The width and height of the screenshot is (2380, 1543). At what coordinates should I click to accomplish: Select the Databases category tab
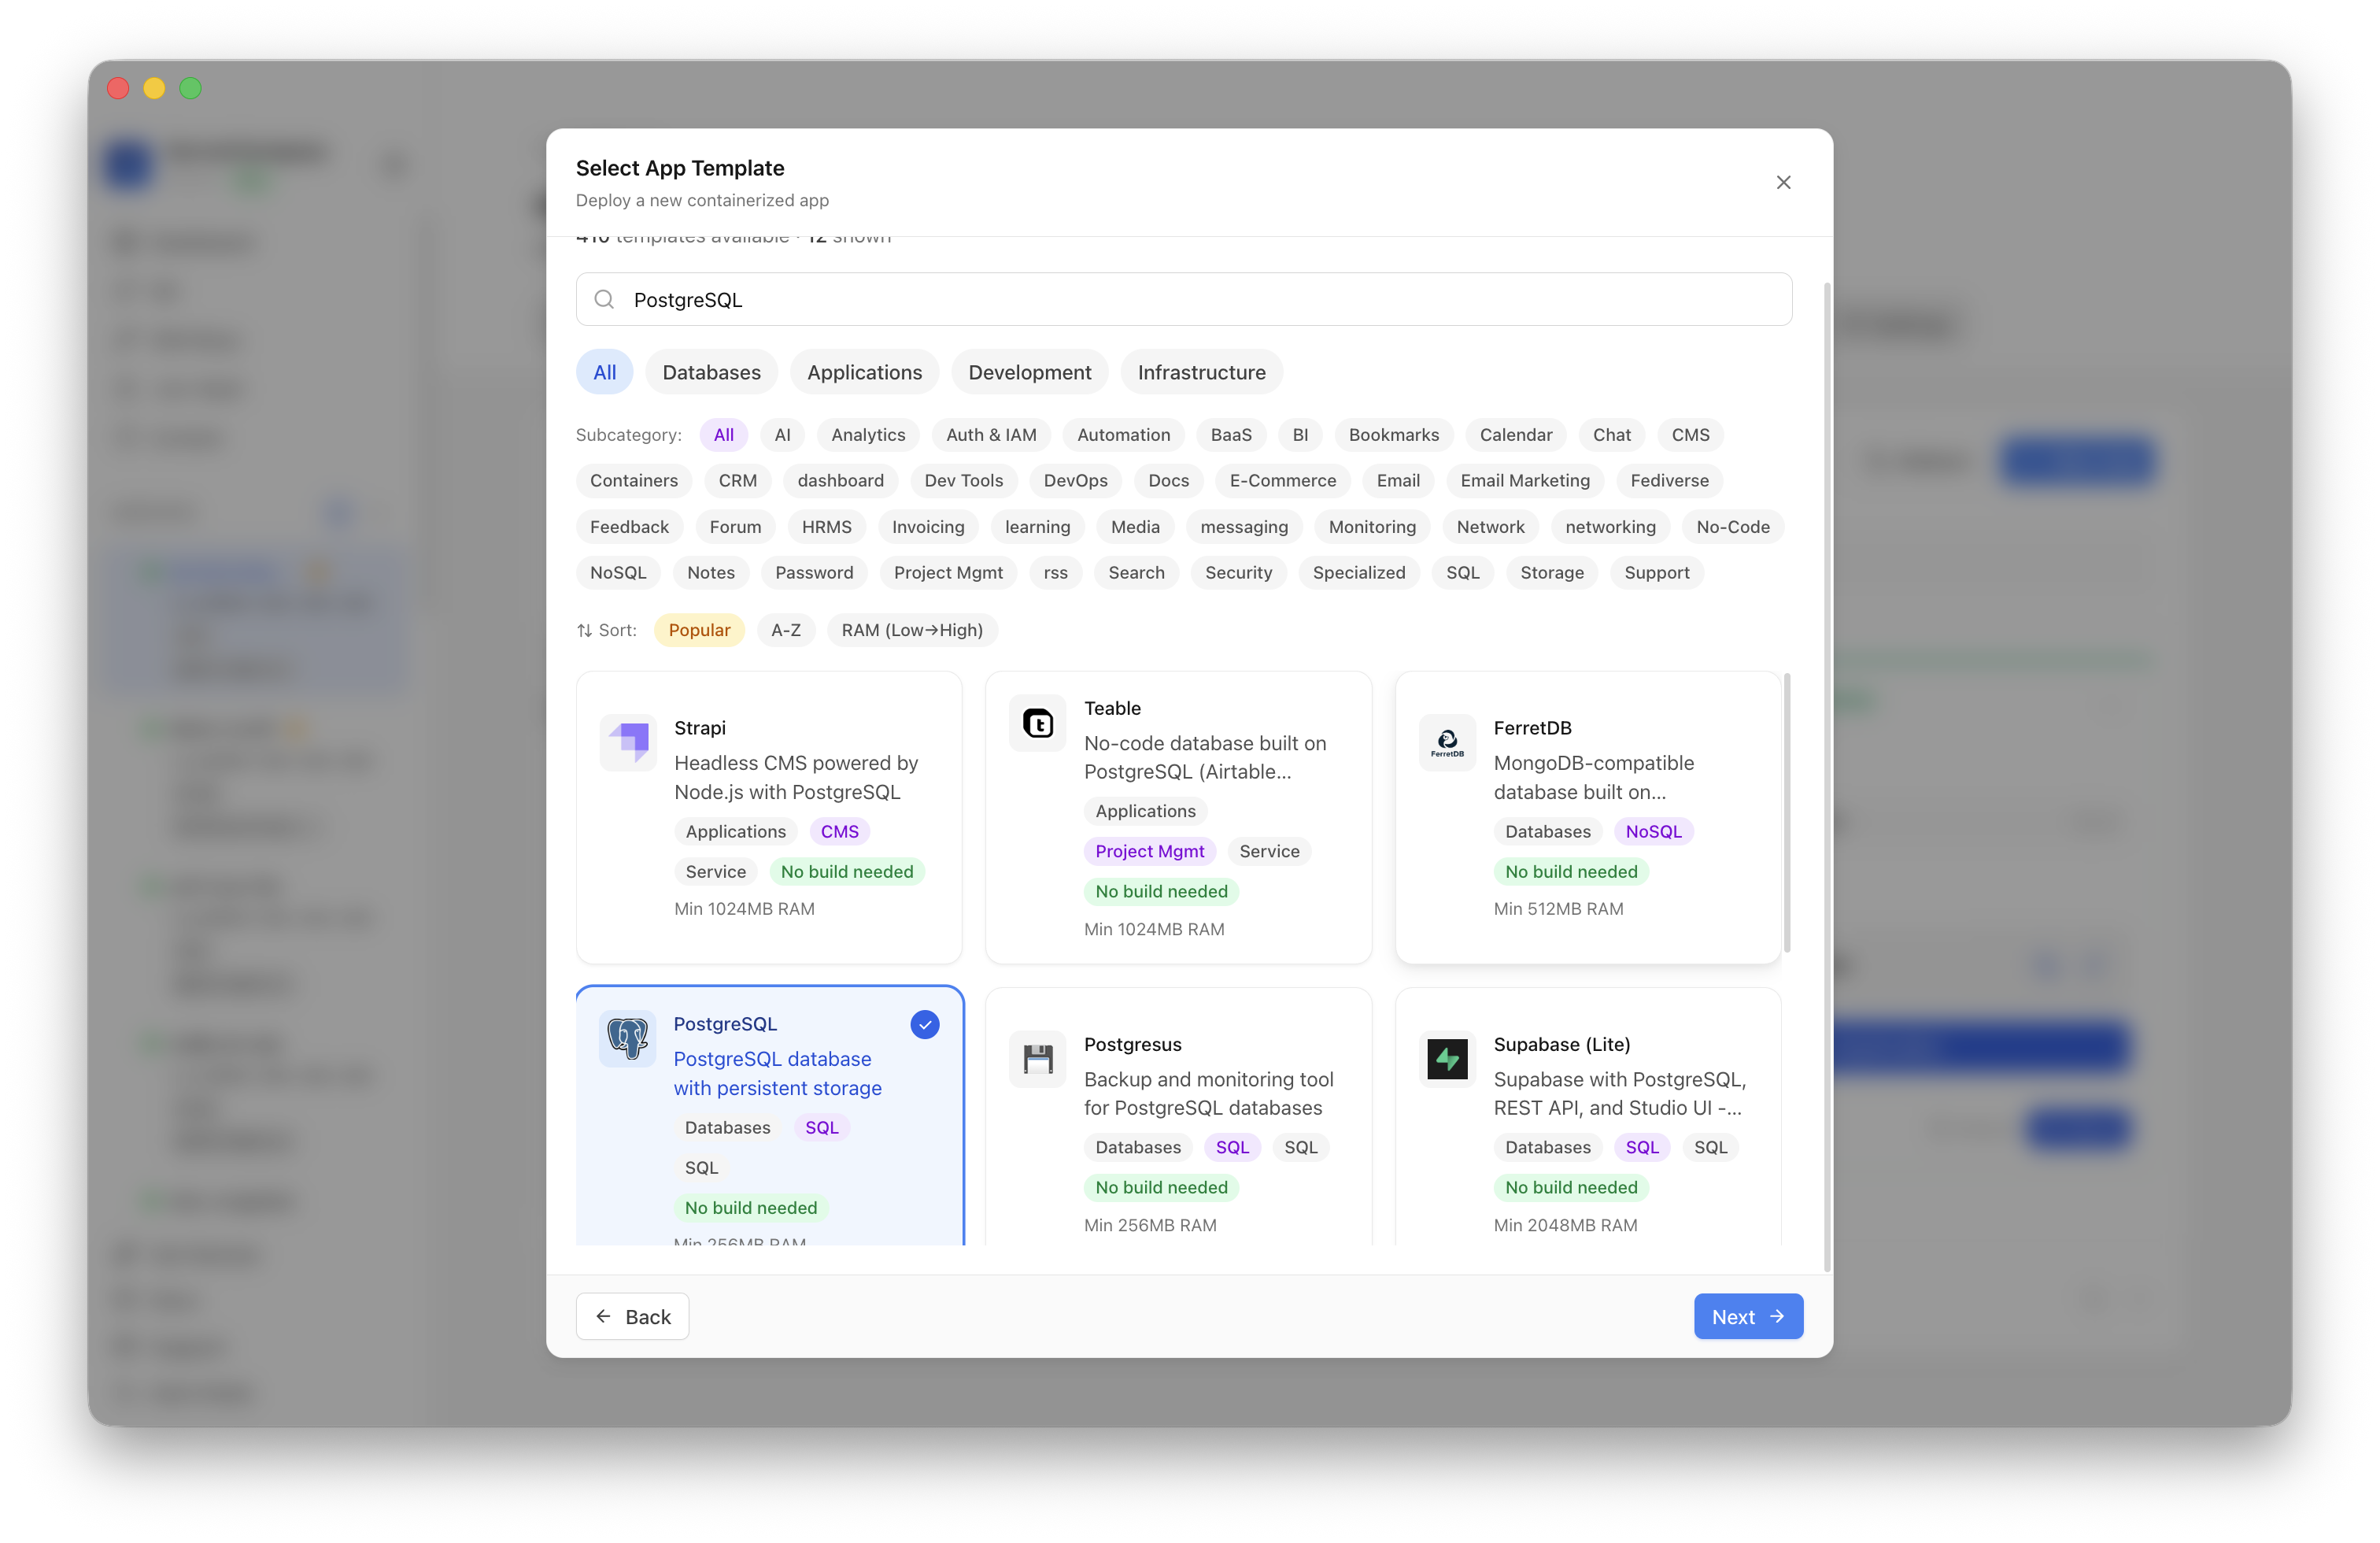click(711, 372)
